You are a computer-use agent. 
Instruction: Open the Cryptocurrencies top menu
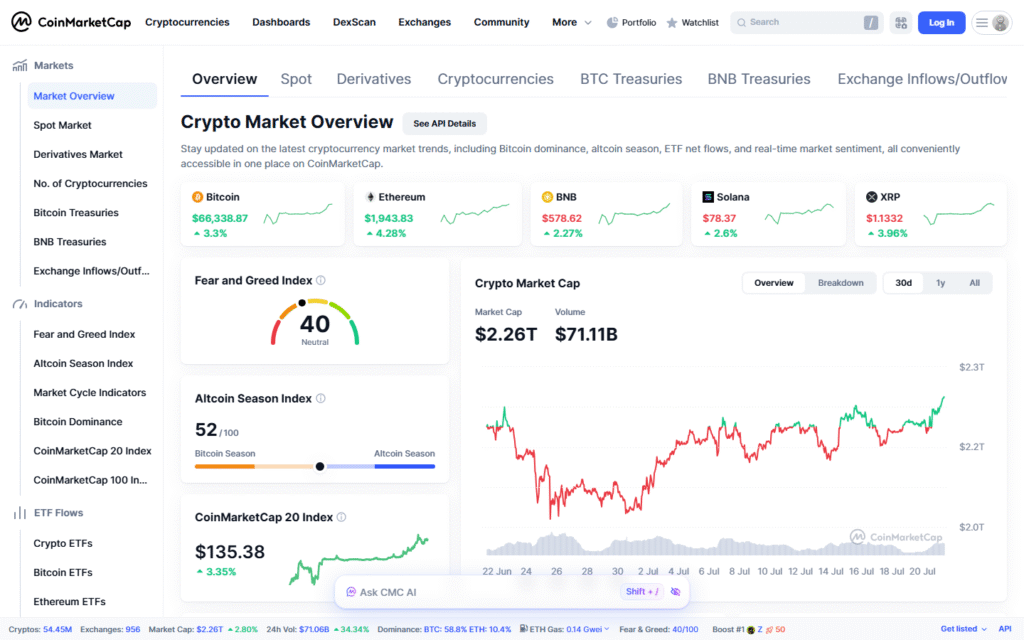click(187, 22)
